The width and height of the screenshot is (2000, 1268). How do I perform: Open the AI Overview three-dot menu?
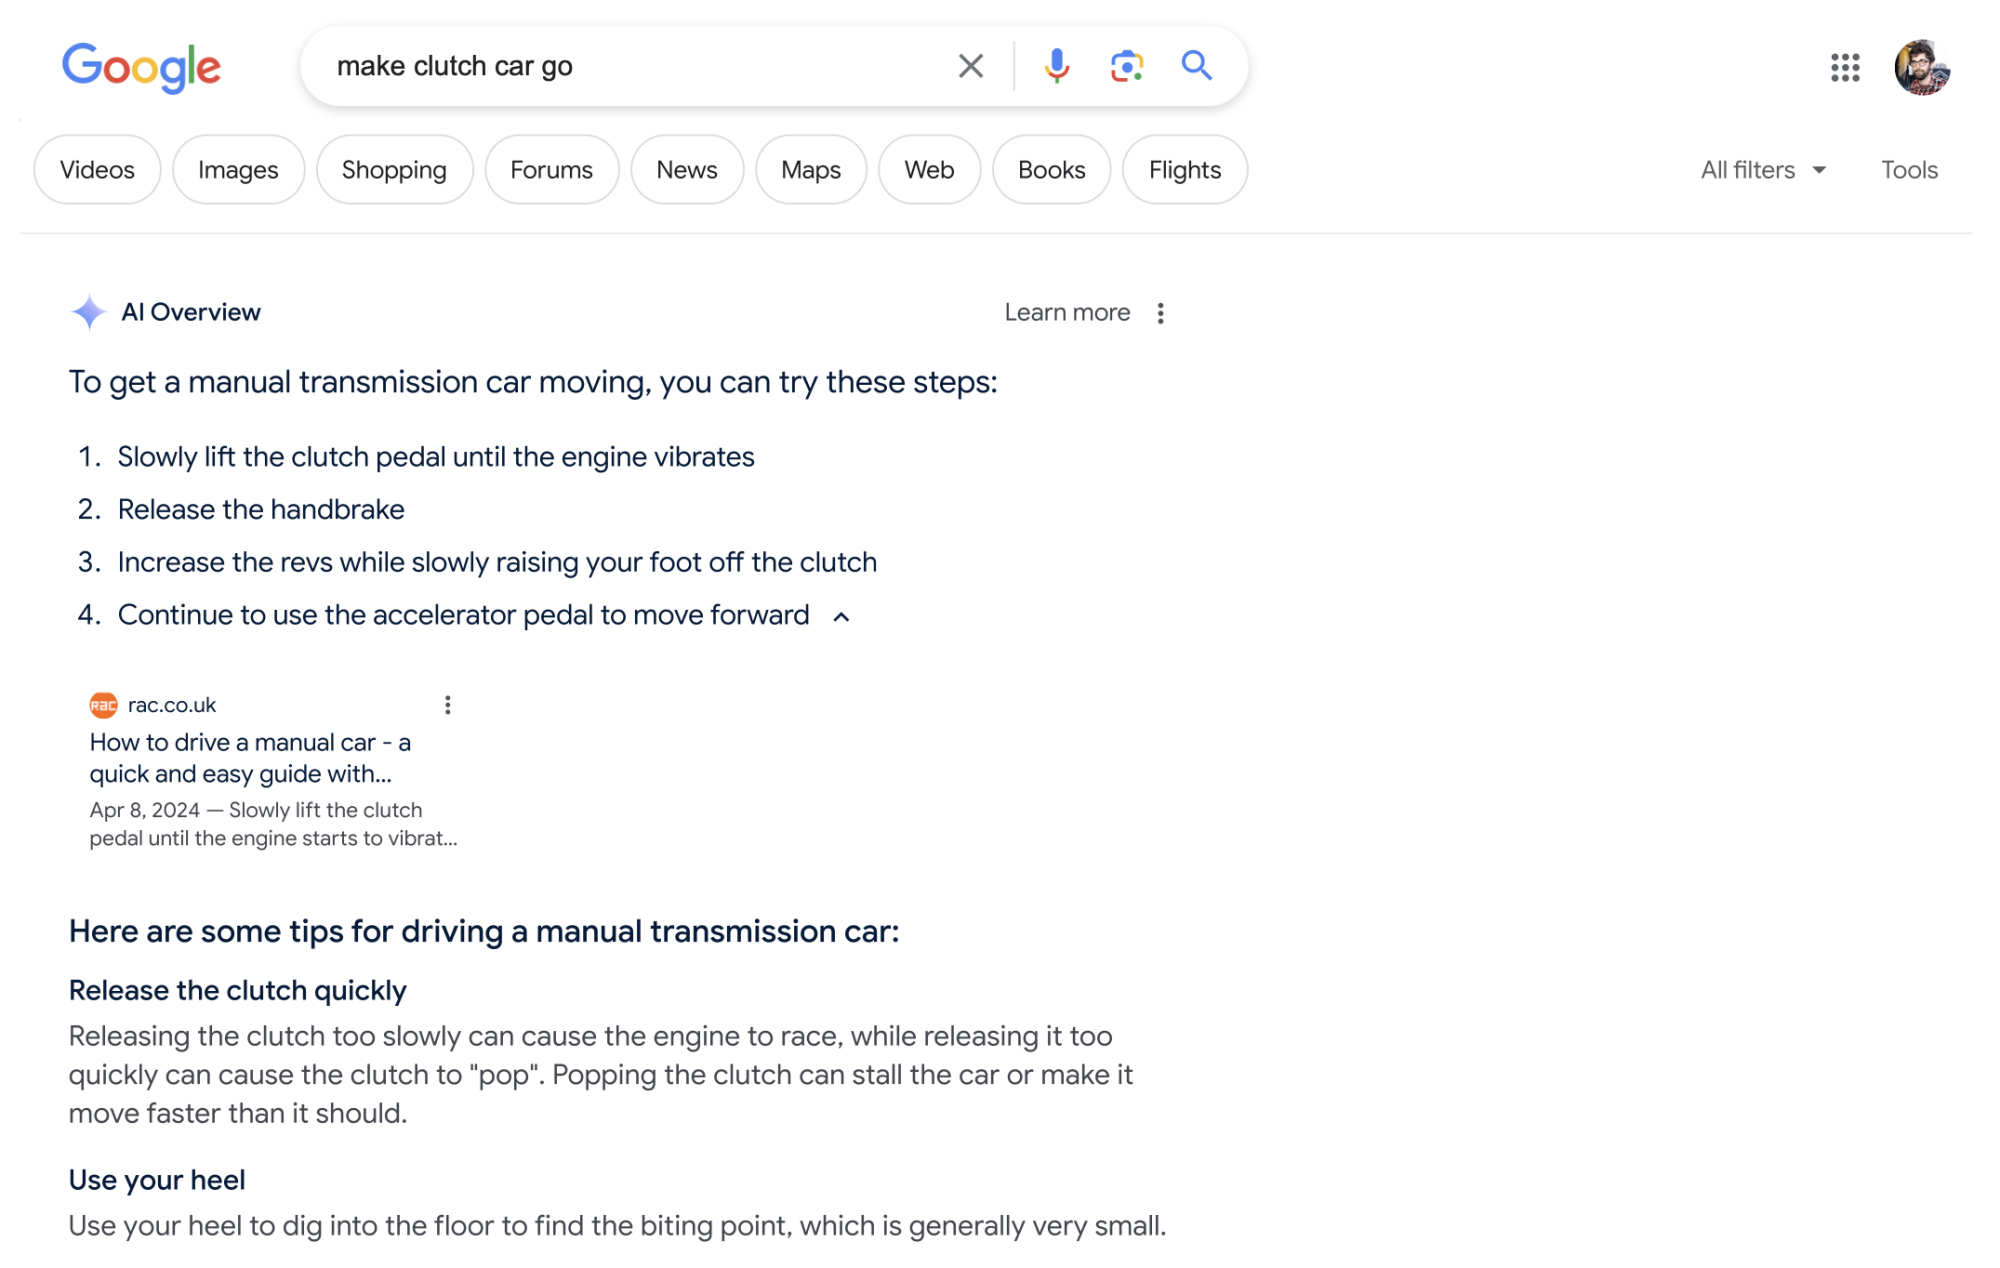pyautogui.click(x=1160, y=312)
